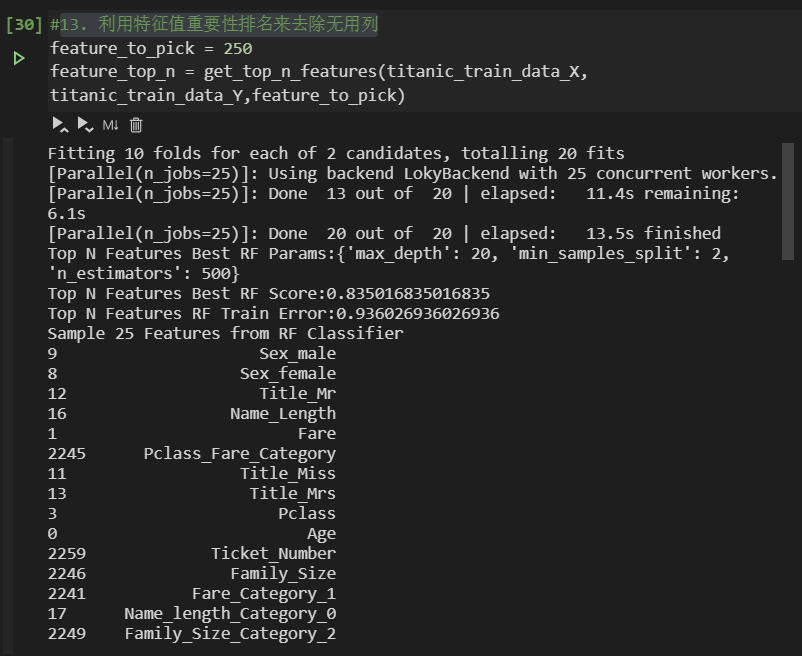Click the Run Cell and Below icon
The image size is (802, 656).
(85, 125)
